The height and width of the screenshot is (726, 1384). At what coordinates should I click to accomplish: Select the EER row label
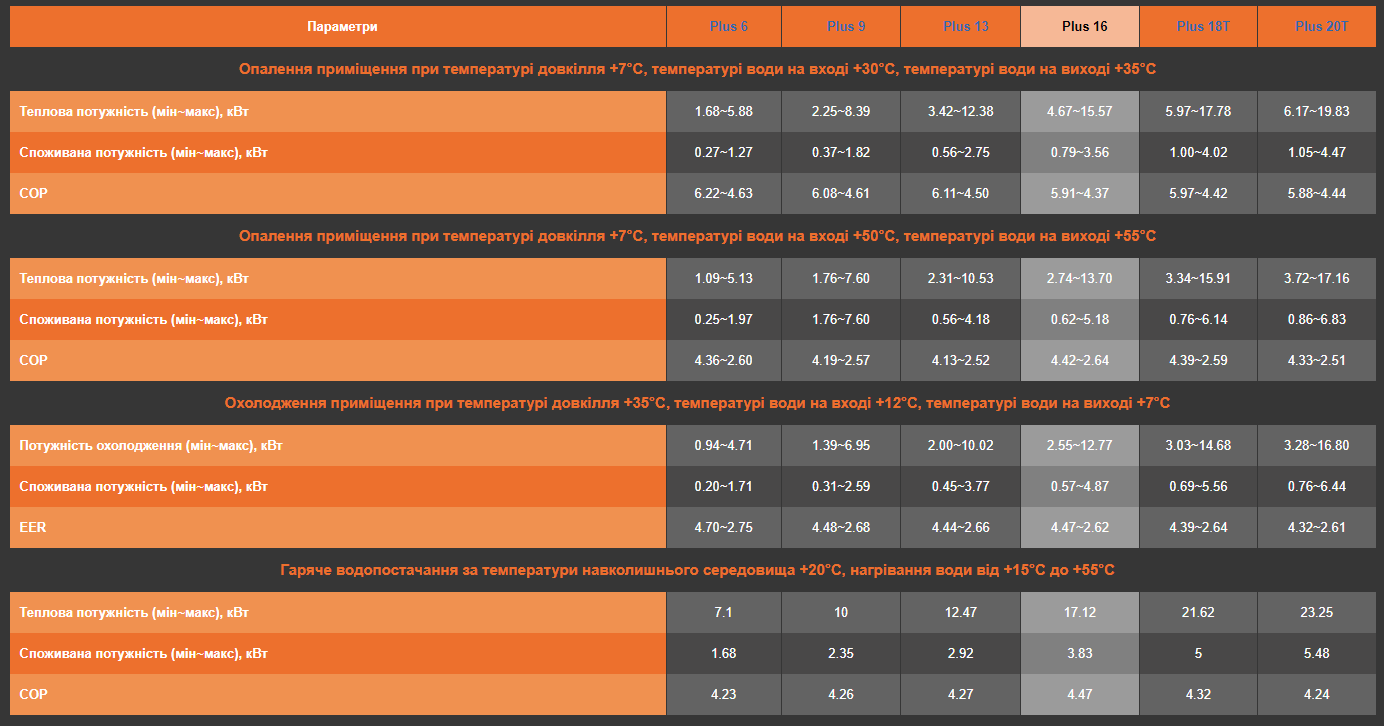pos(34,527)
